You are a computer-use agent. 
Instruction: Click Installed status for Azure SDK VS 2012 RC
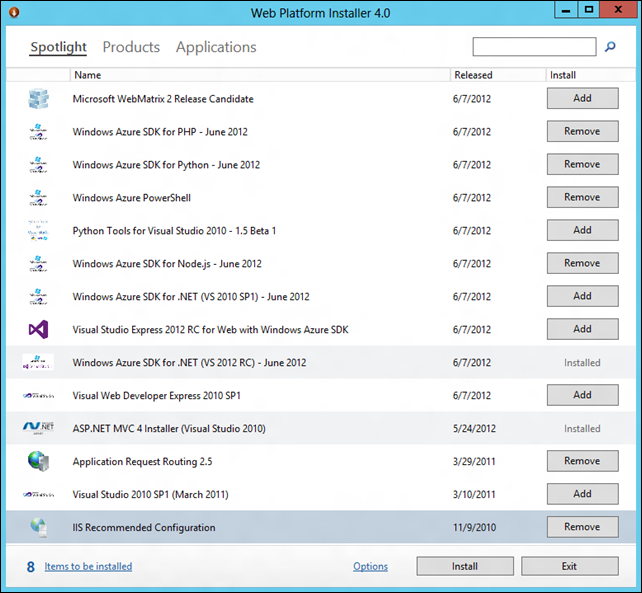(x=582, y=362)
